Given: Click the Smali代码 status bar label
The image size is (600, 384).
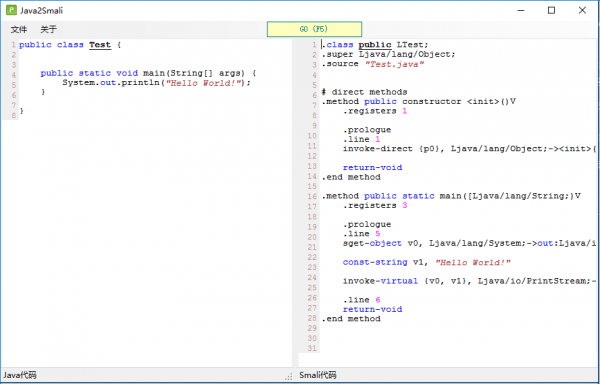Looking at the screenshot, I should click(x=318, y=375).
